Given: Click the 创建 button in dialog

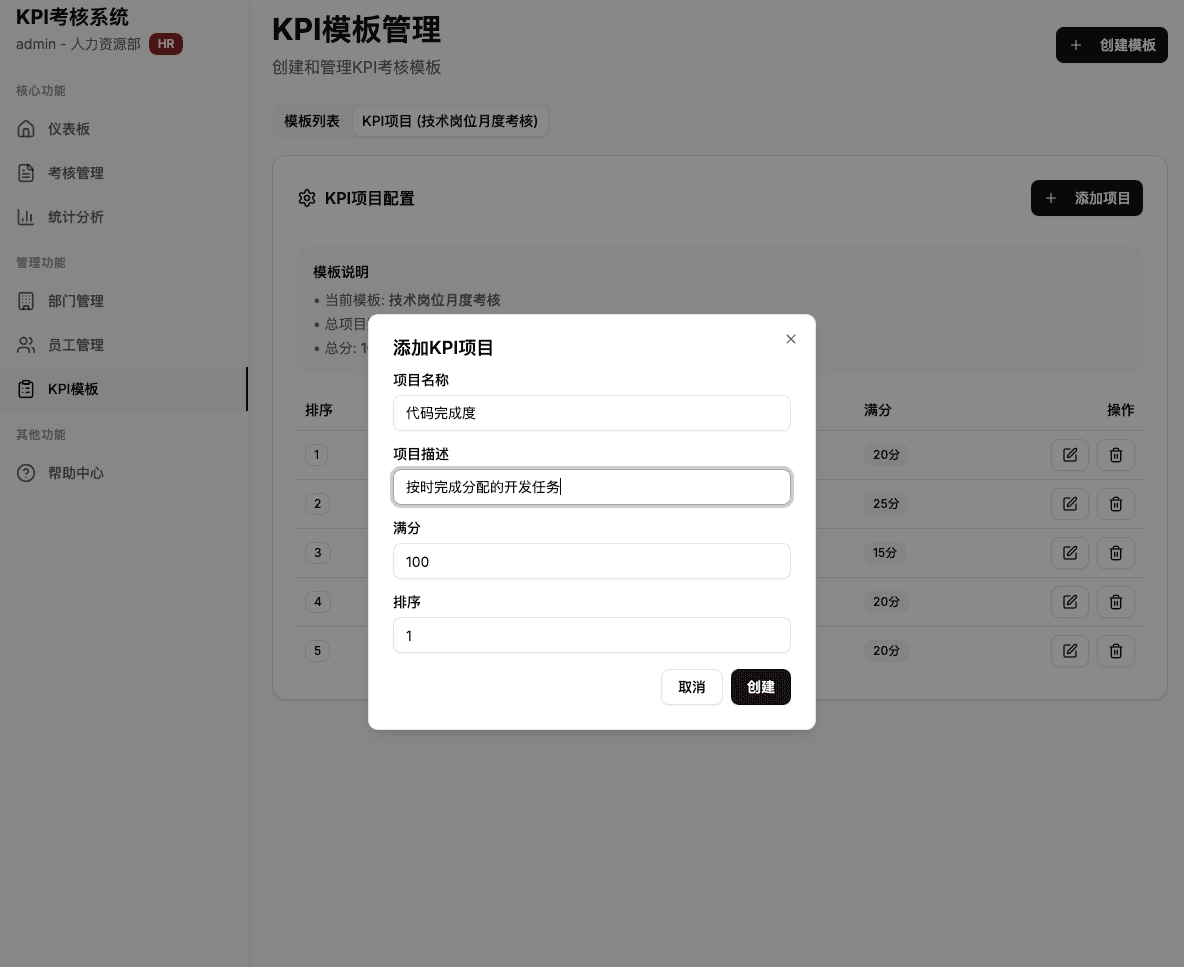Looking at the screenshot, I should (760, 687).
